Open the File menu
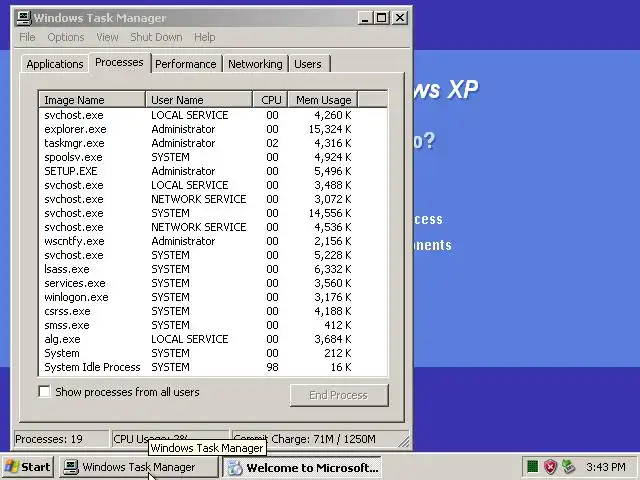The height and width of the screenshot is (480, 640). point(27,37)
